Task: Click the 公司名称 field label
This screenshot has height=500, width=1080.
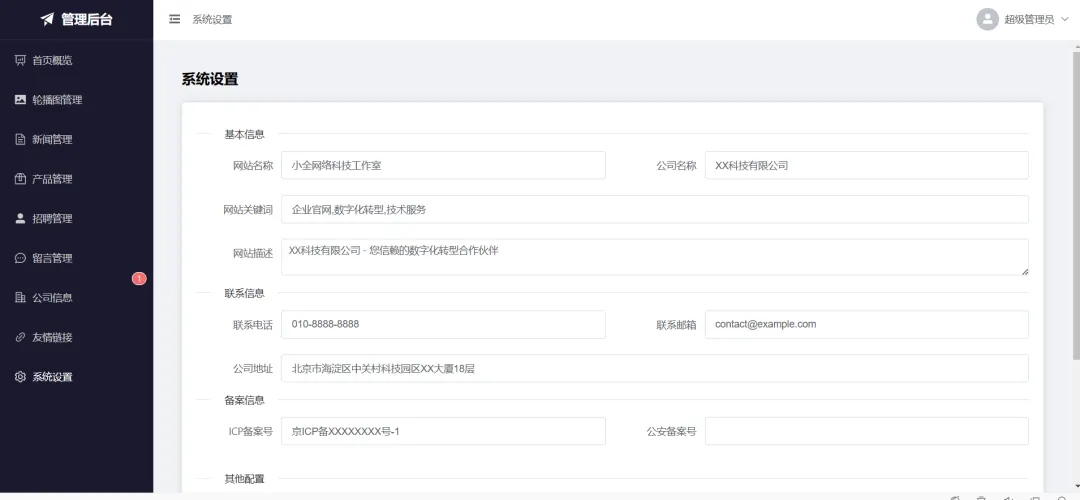Action: pyautogui.click(x=676, y=166)
